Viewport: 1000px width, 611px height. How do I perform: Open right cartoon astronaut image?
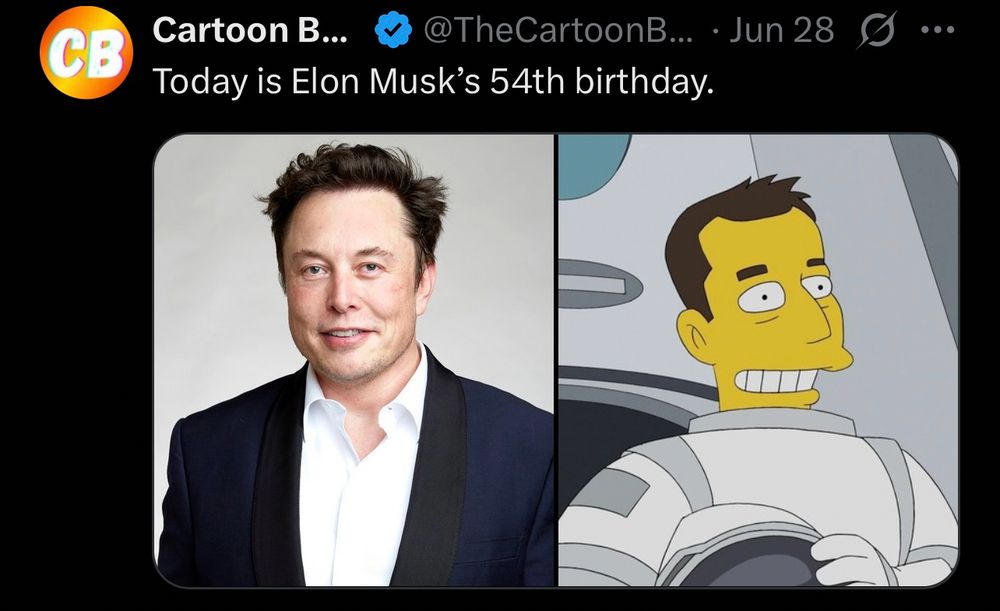[x=758, y=360]
